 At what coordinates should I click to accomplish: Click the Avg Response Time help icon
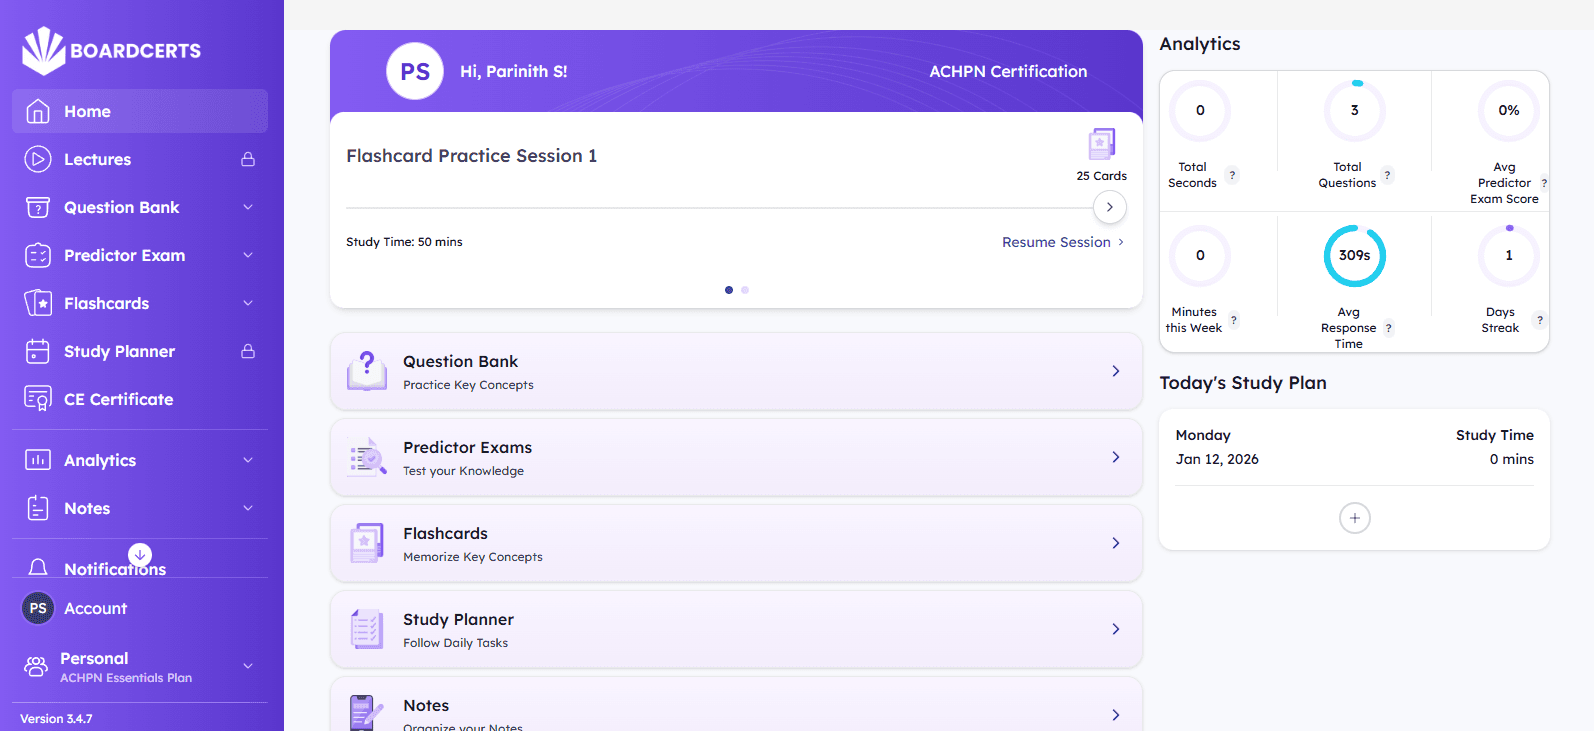click(1388, 328)
